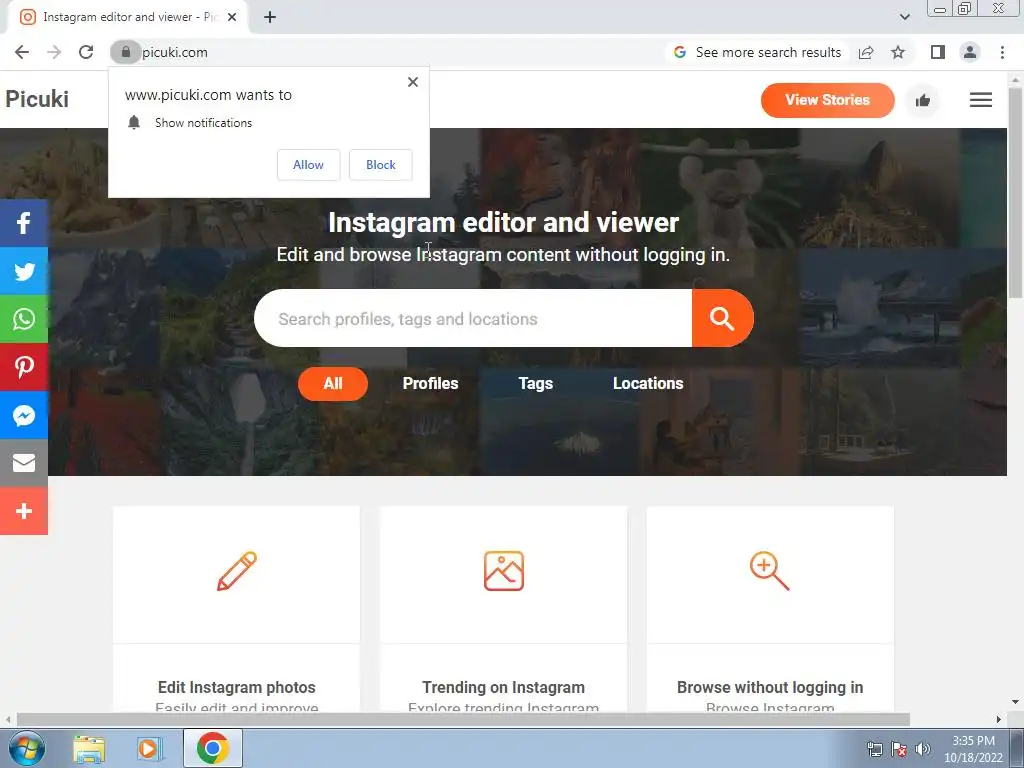
Task: Click the scroll-right arrow of horizontal scrollbar
Action: tap(999, 720)
